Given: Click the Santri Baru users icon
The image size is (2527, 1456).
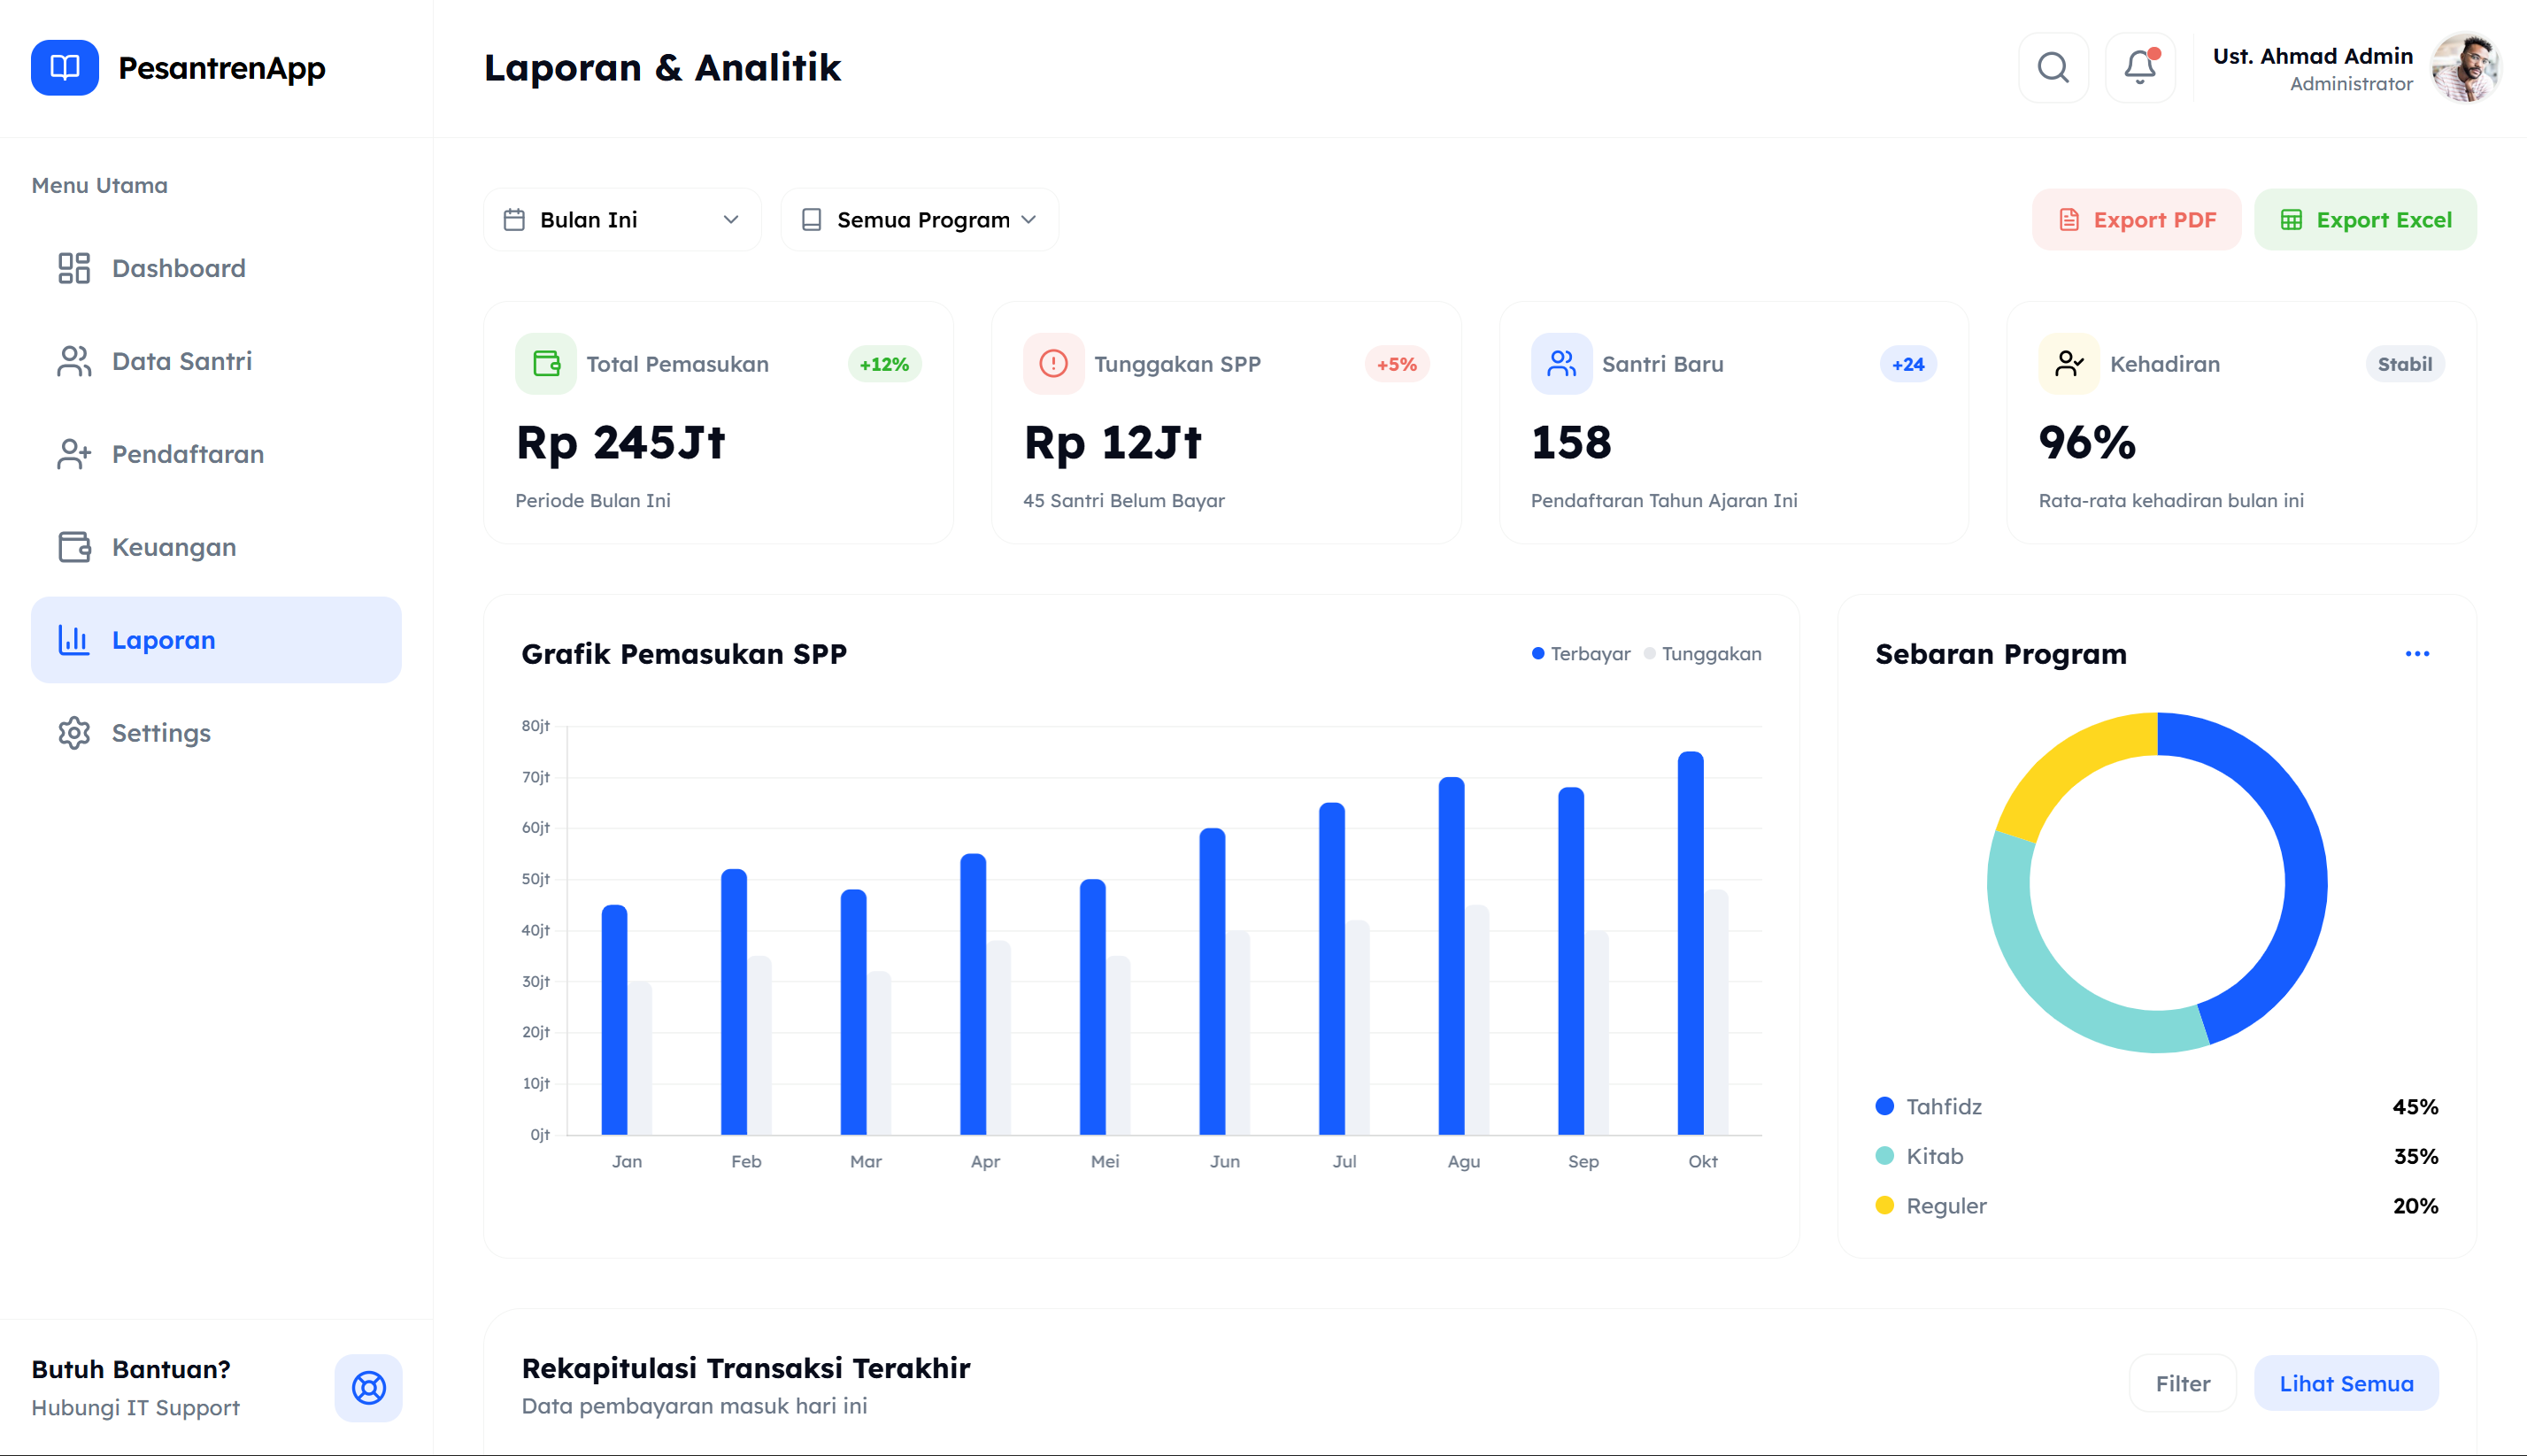Looking at the screenshot, I should click(x=1561, y=364).
